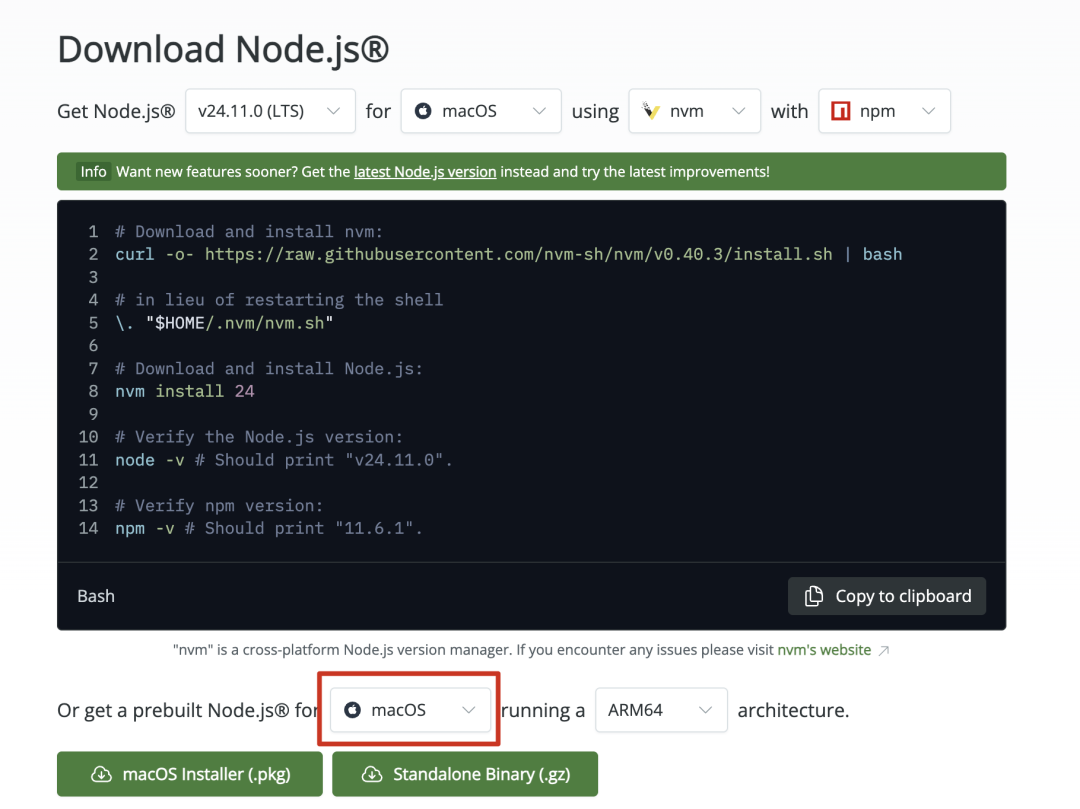Viewport: 1080px width, 809px height.
Task: Open the ARM64 architecture dropdown
Action: click(661, 710)
